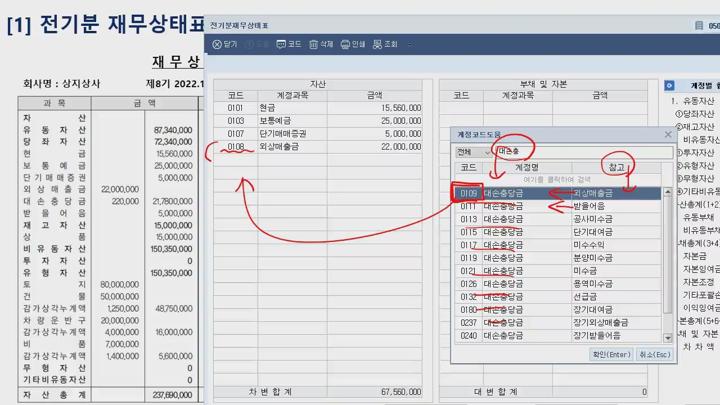
Task: Click the 확인(Enter) button
Action: click(612, 354)
